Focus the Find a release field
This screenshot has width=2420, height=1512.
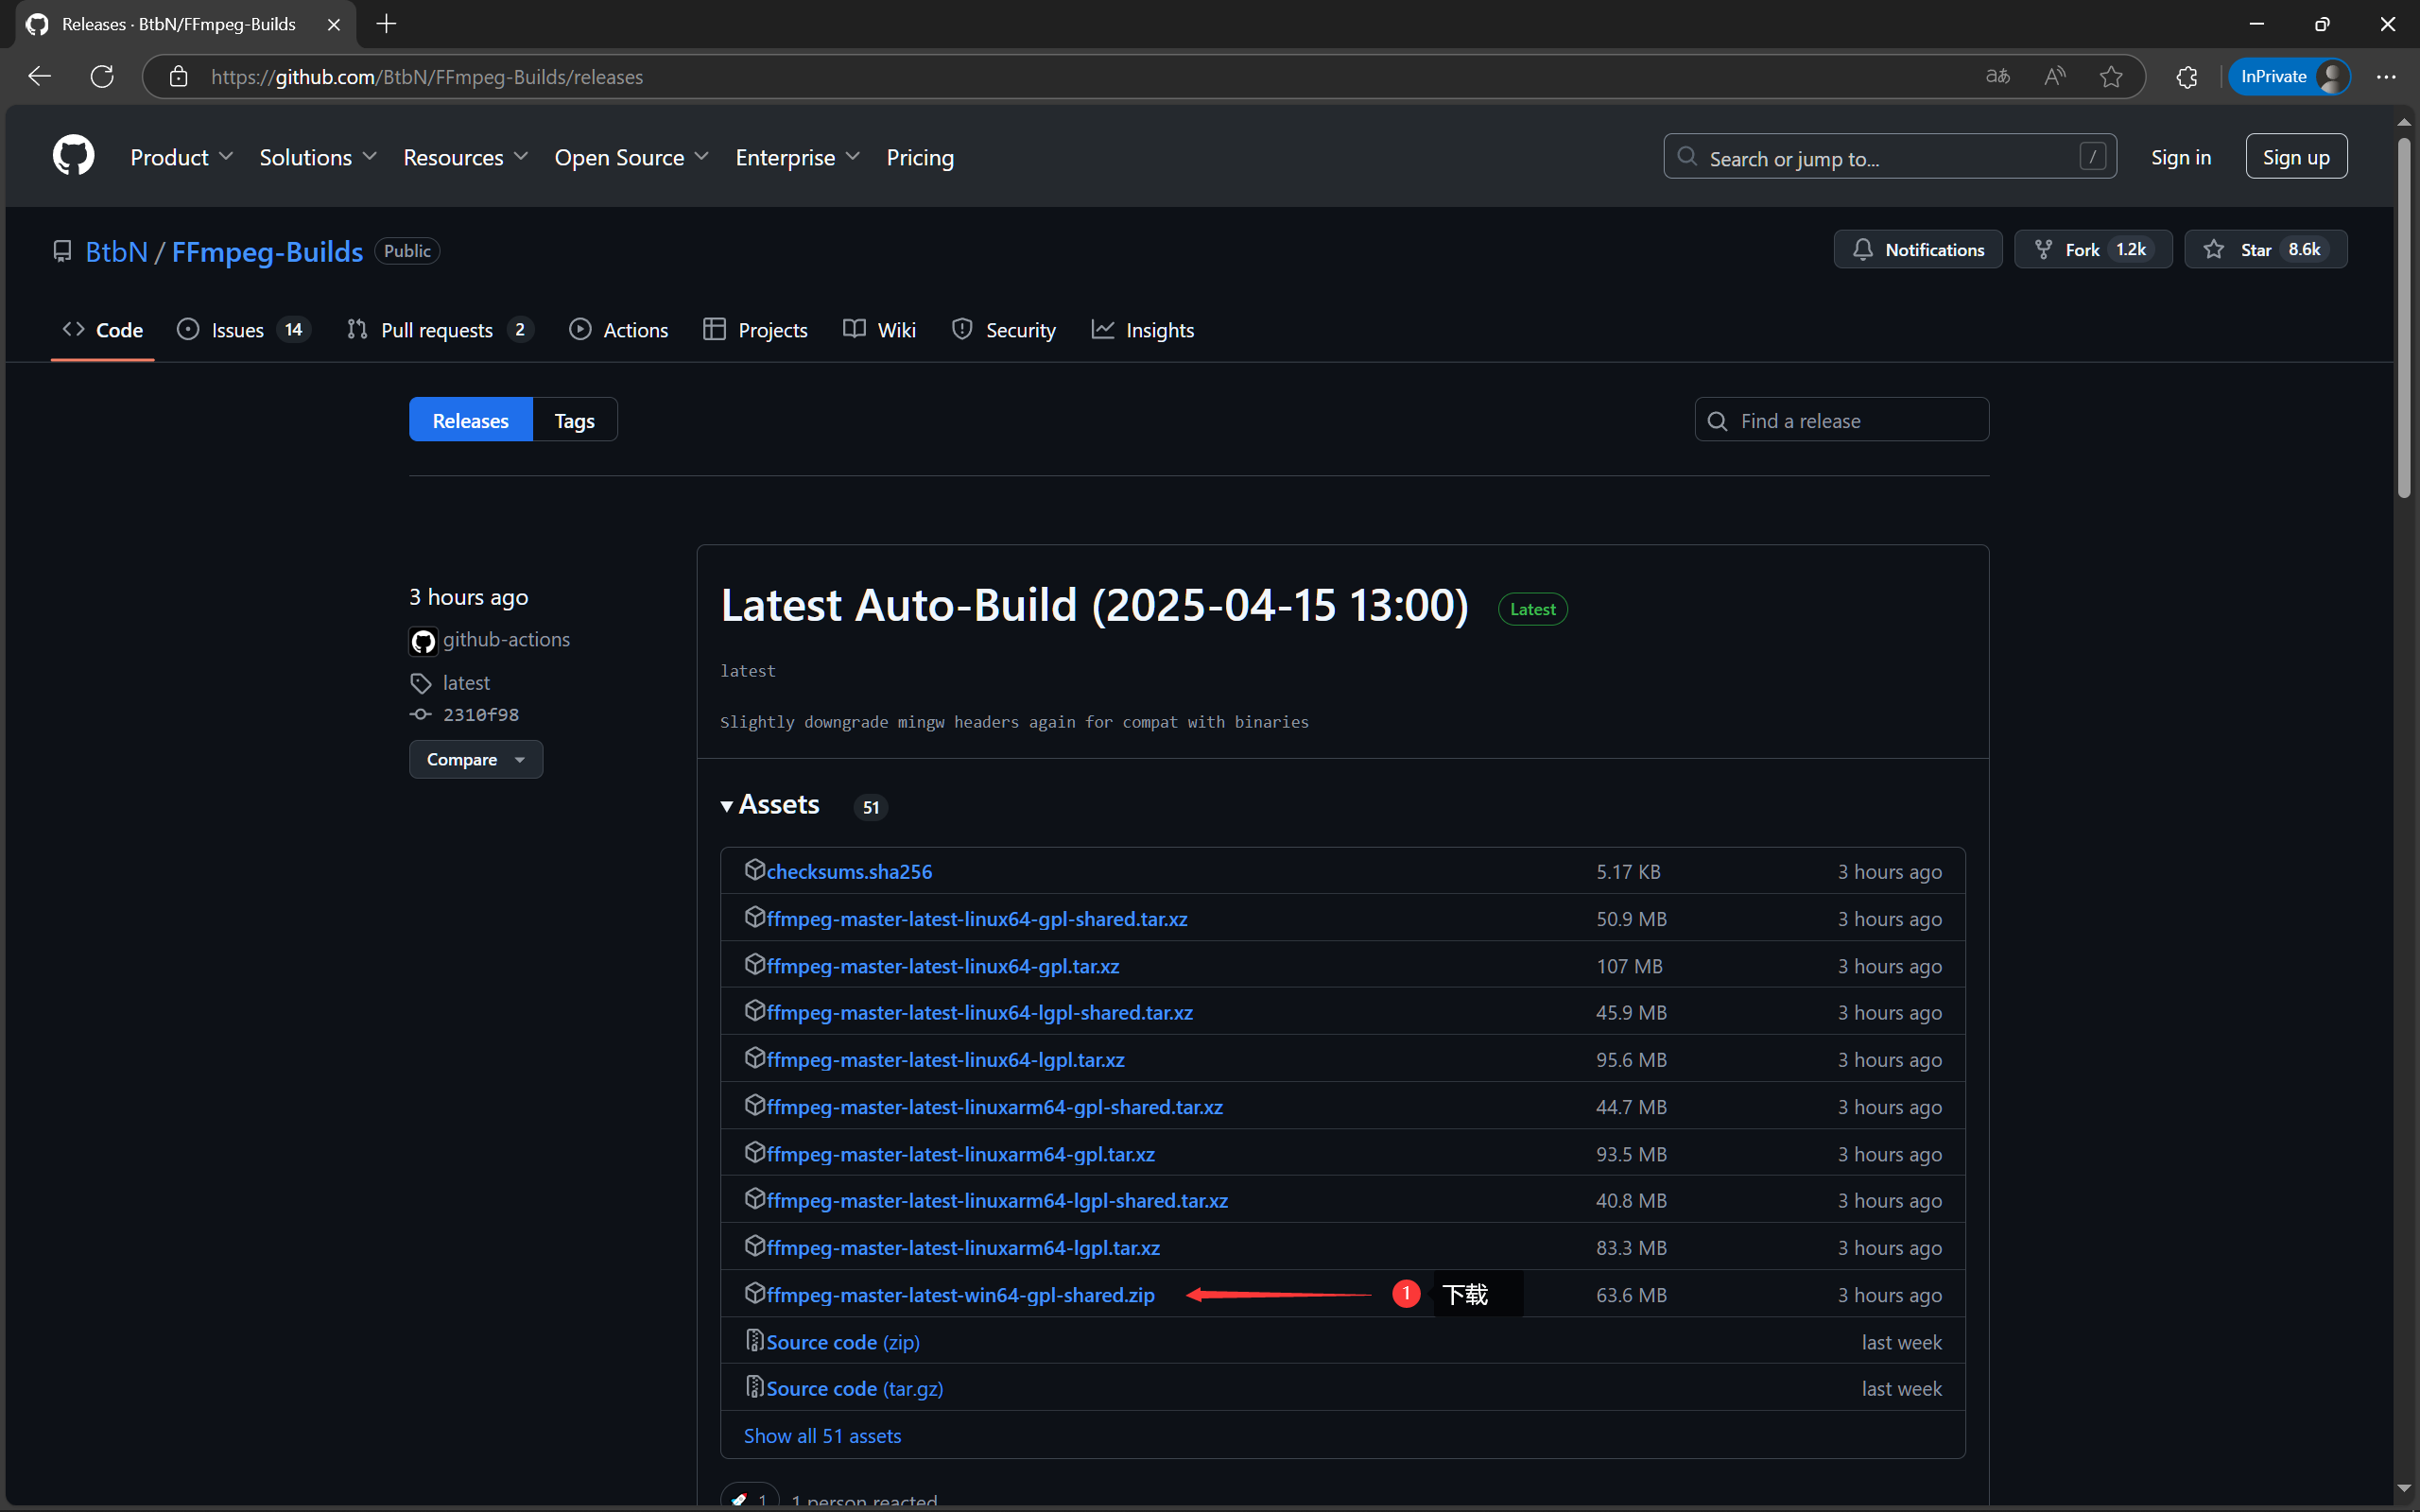point(1841,420)
